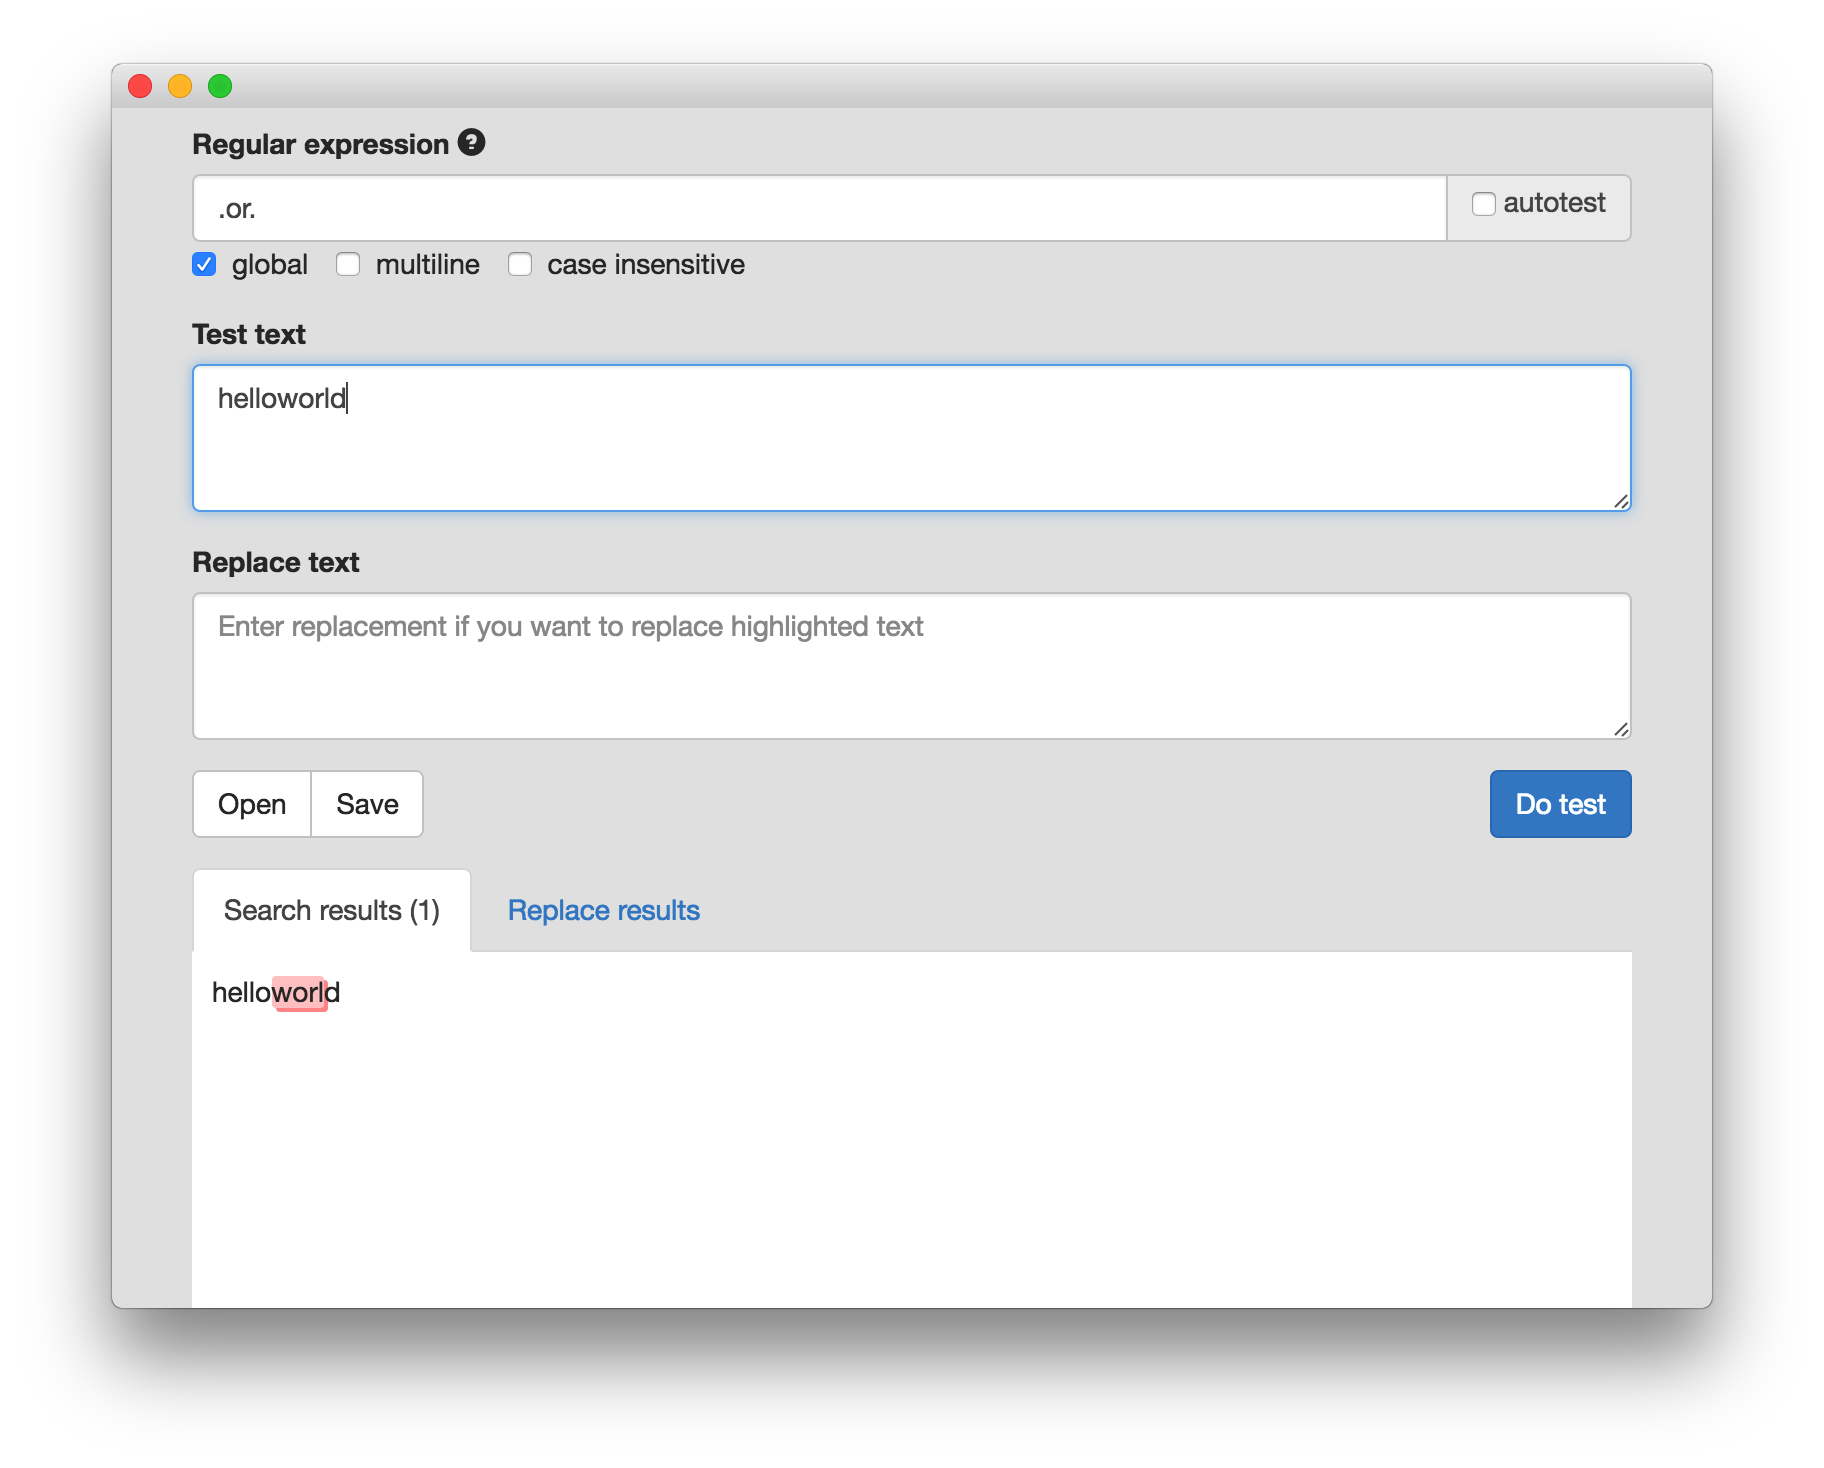Click the regular expression help question-mark icon

point(471,143)
